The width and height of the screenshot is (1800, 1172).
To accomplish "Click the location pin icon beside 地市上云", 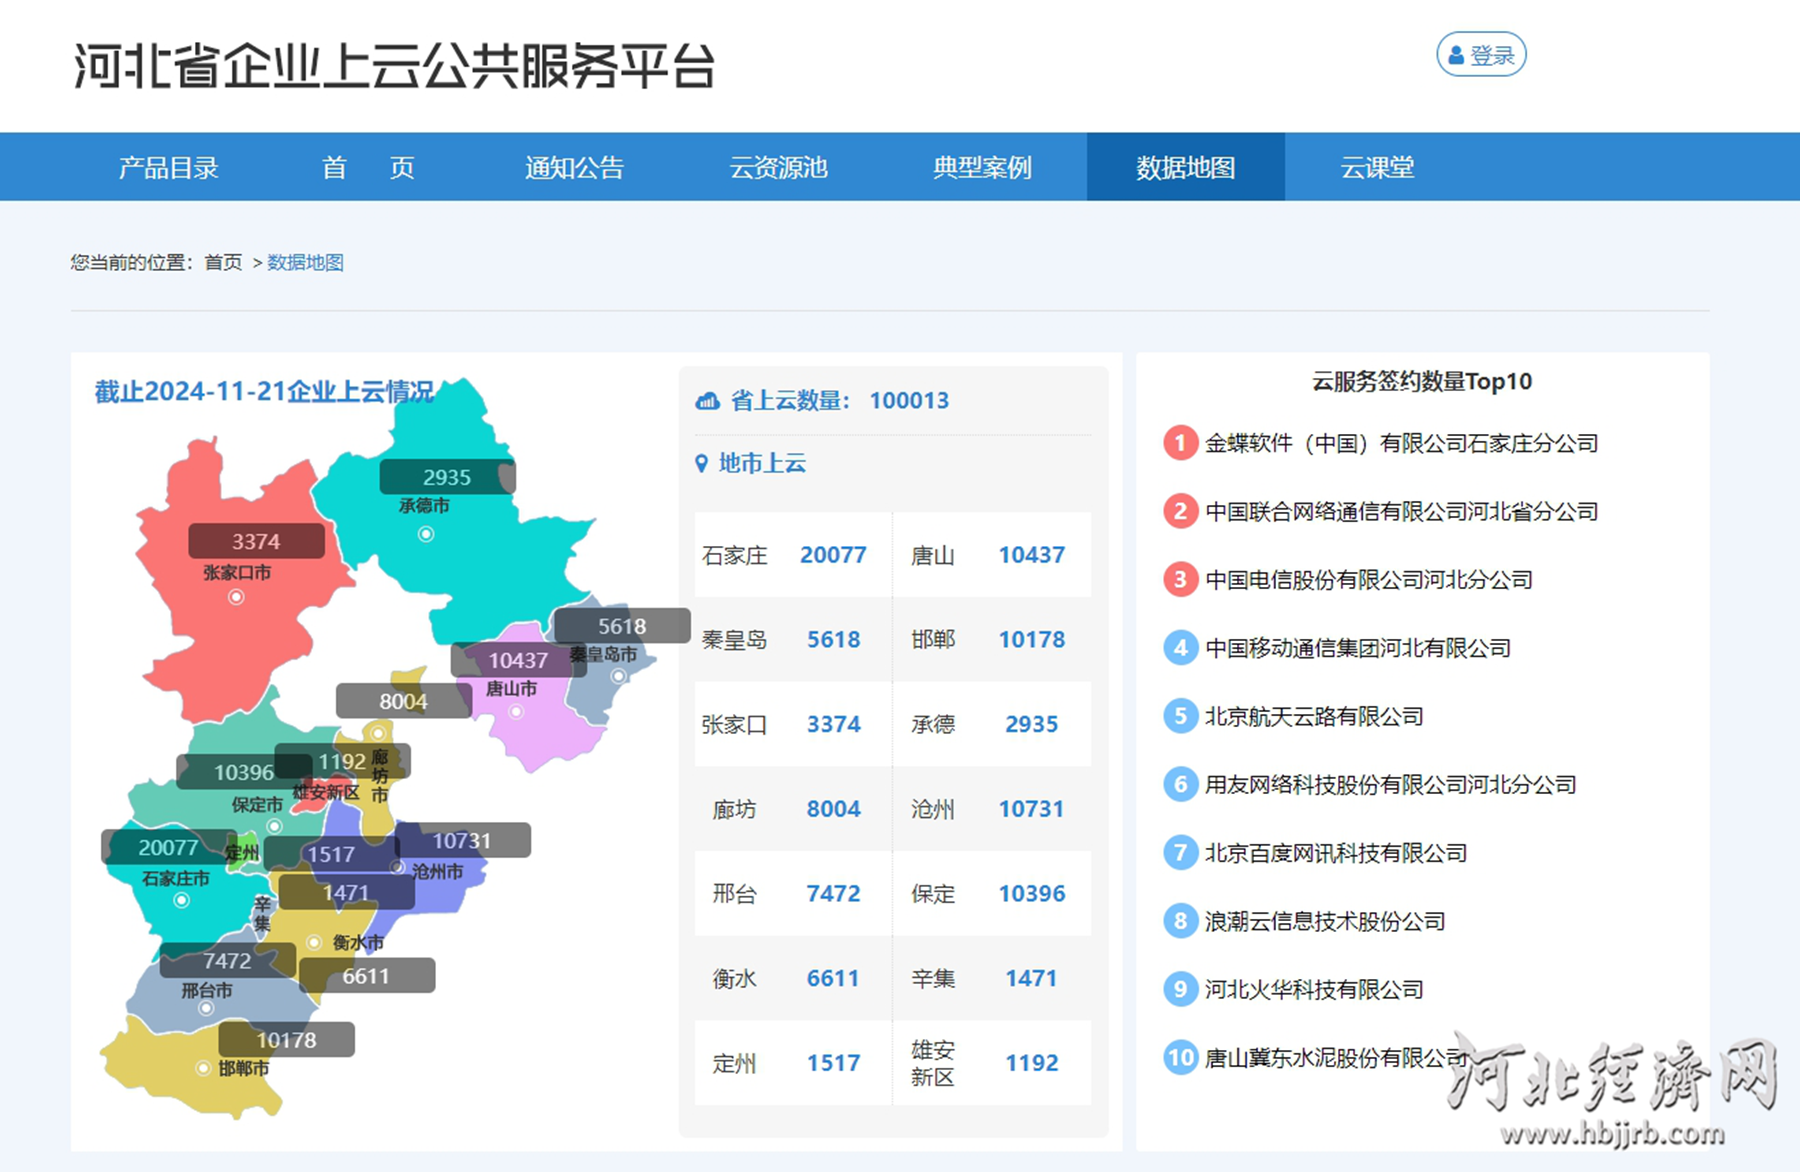I will pyautogui.click(x=701, y=463).
